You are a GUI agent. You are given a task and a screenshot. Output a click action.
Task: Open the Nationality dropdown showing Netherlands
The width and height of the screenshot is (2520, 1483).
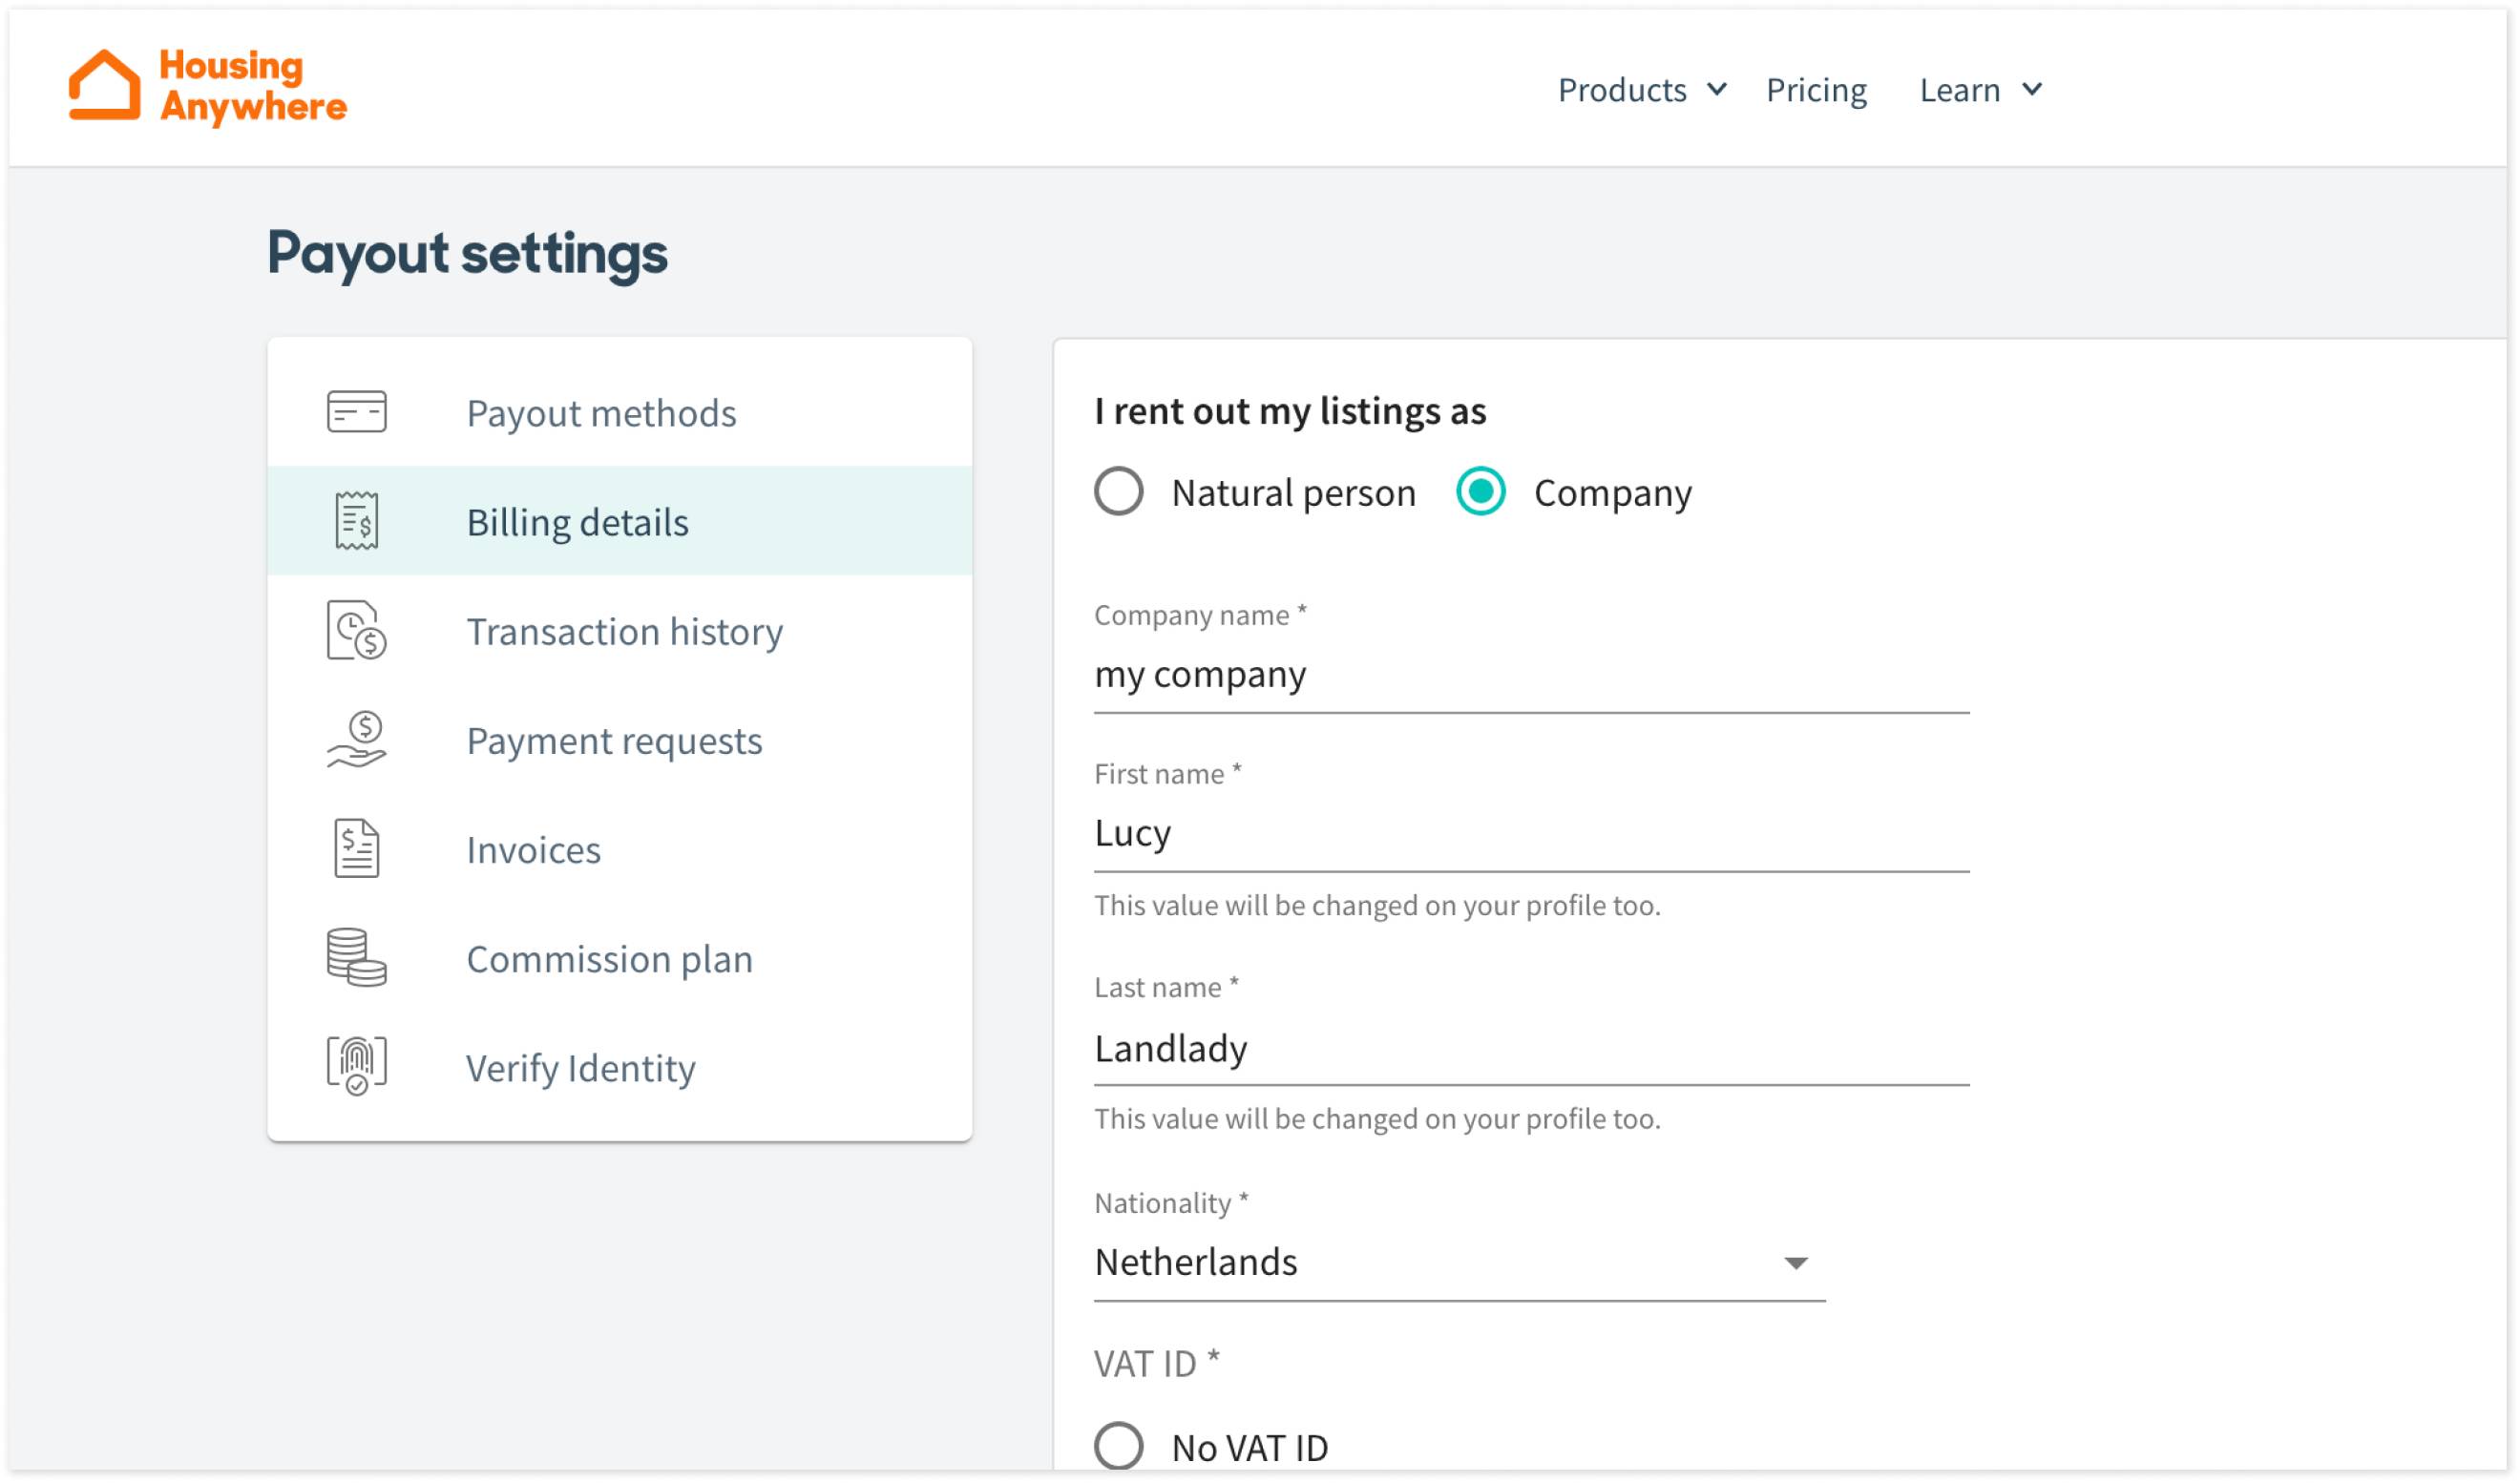tap(1459, 1263)
